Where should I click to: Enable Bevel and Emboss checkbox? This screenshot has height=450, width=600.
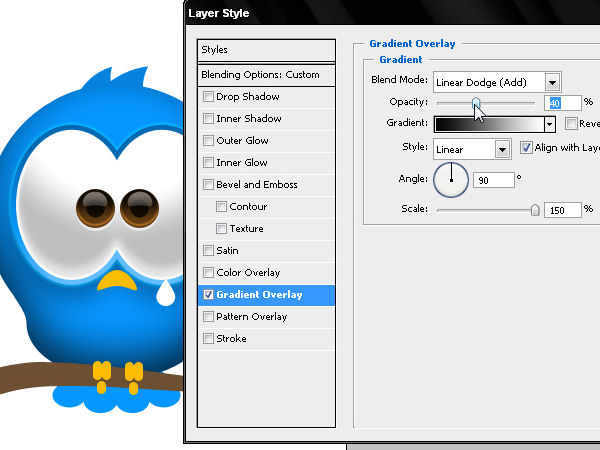coord(208,184)
